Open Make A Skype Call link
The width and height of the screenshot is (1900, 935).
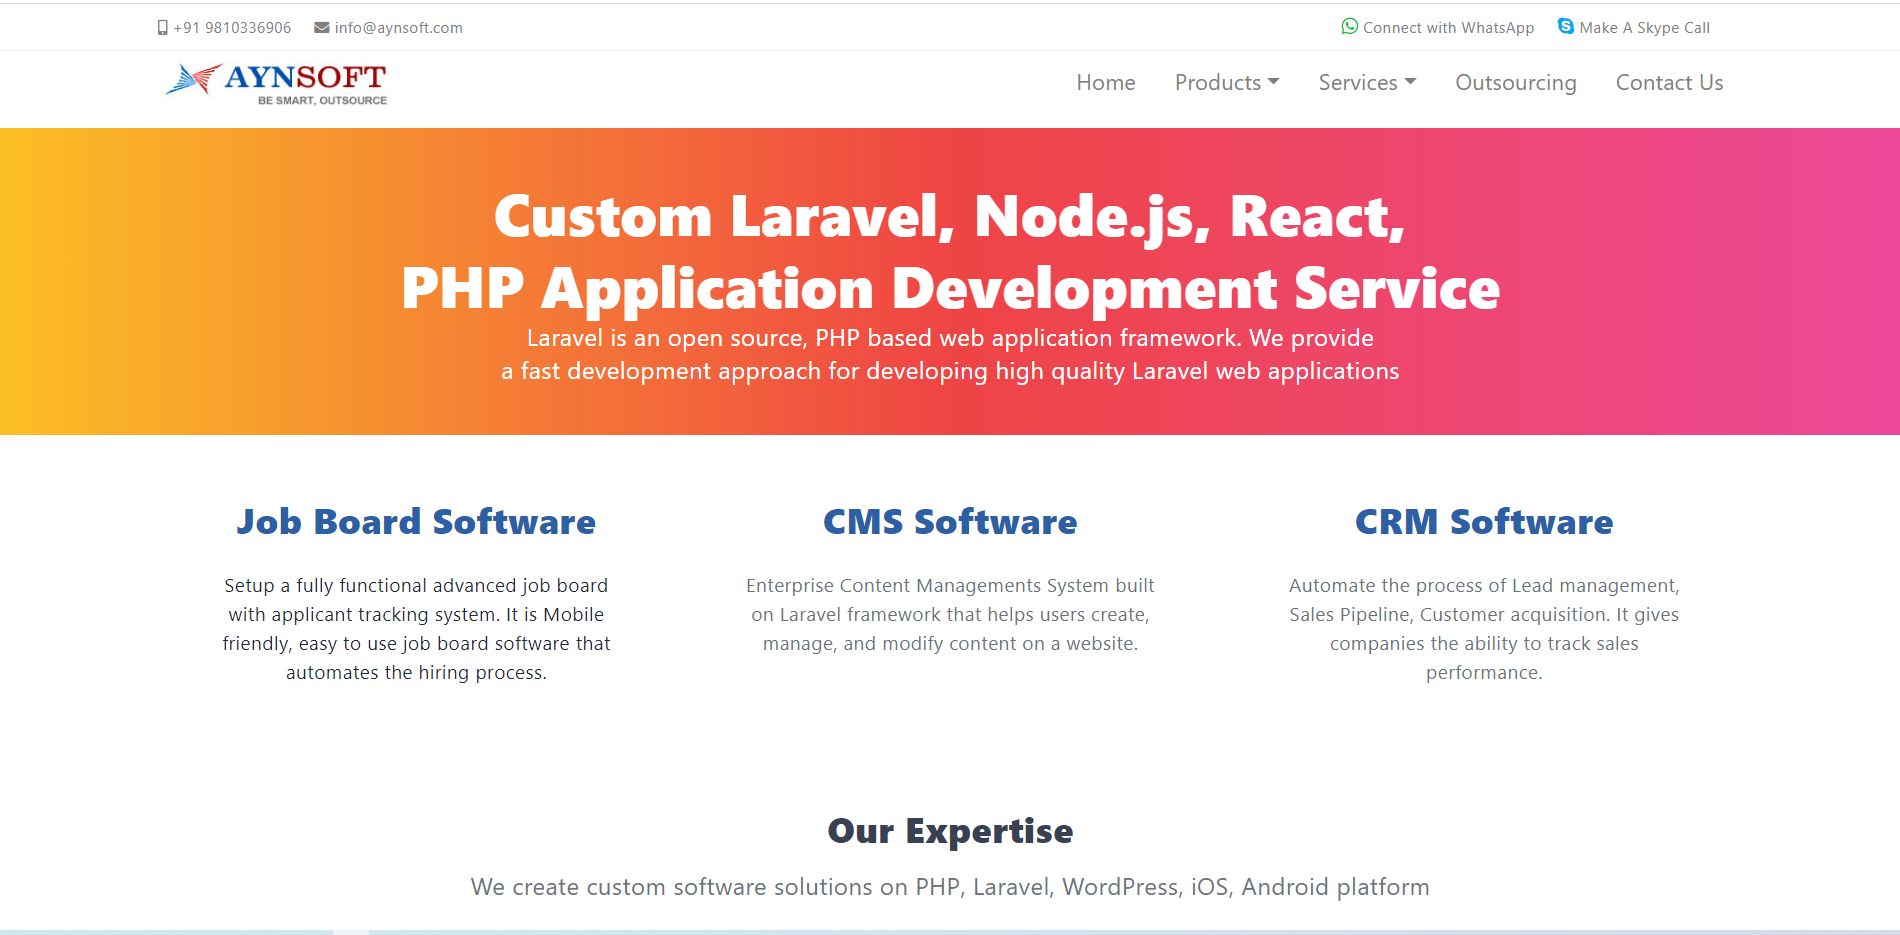[x=1644, y=28]
